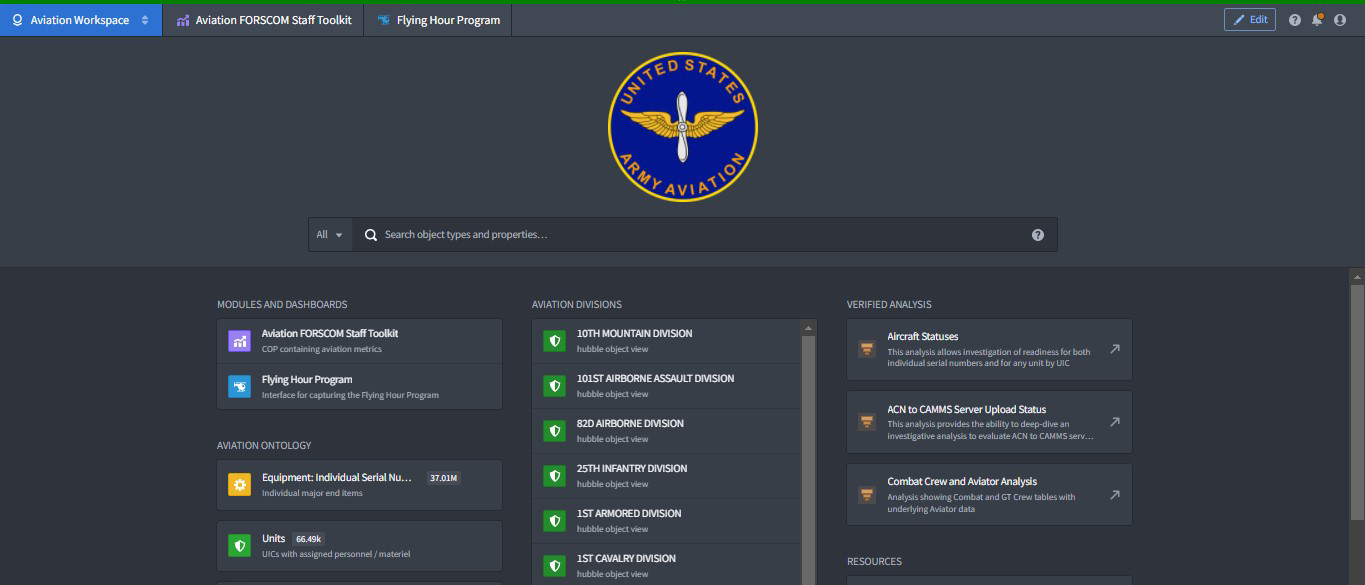
Task: Open Combat Crew Analysis external arrow
Action: pos(1115,494)
